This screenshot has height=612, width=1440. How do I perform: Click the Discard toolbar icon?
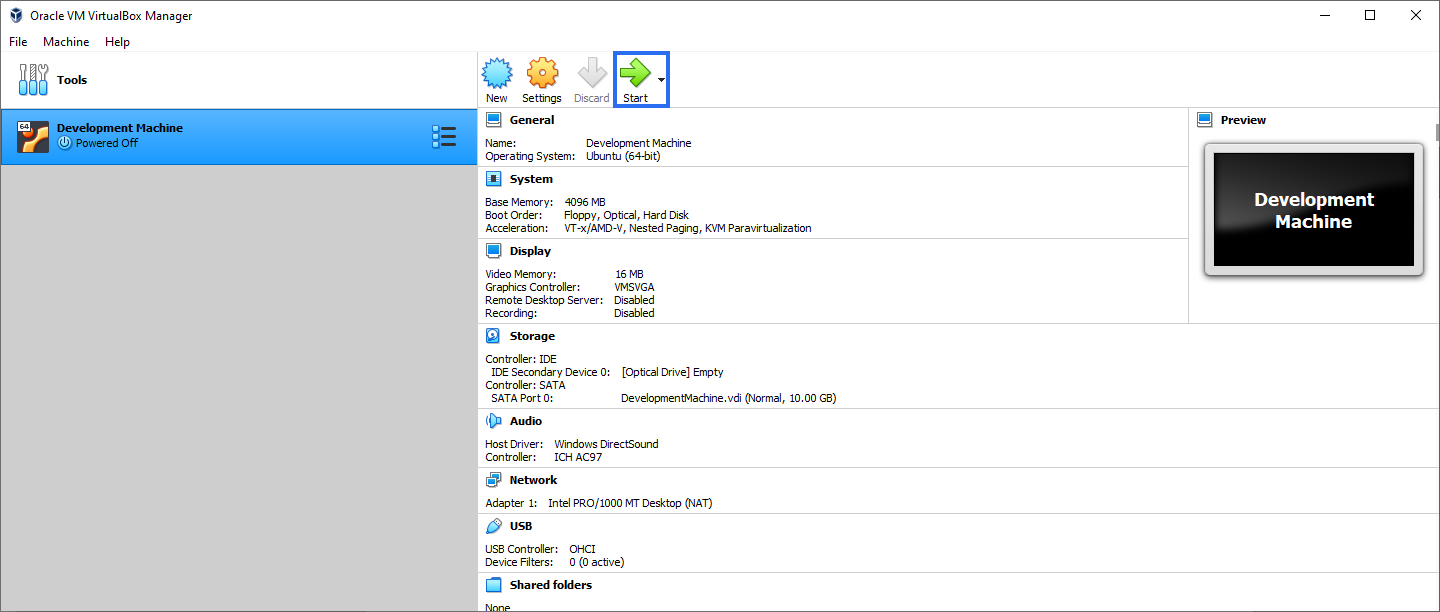coord(592,73)
